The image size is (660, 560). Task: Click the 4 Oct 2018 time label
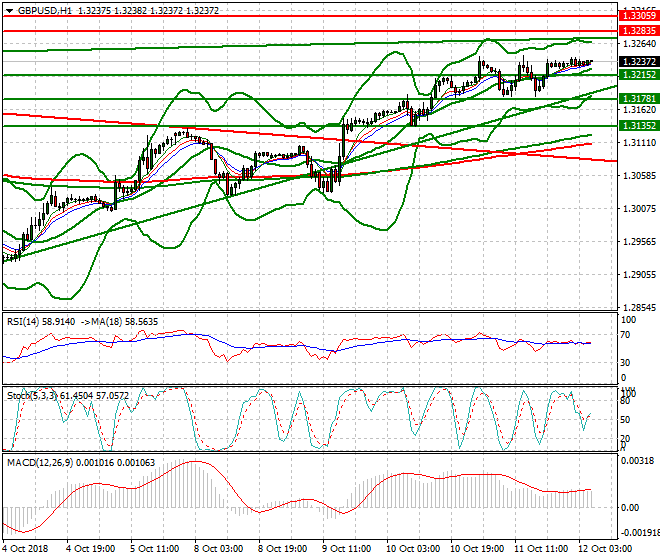point(25,549)
